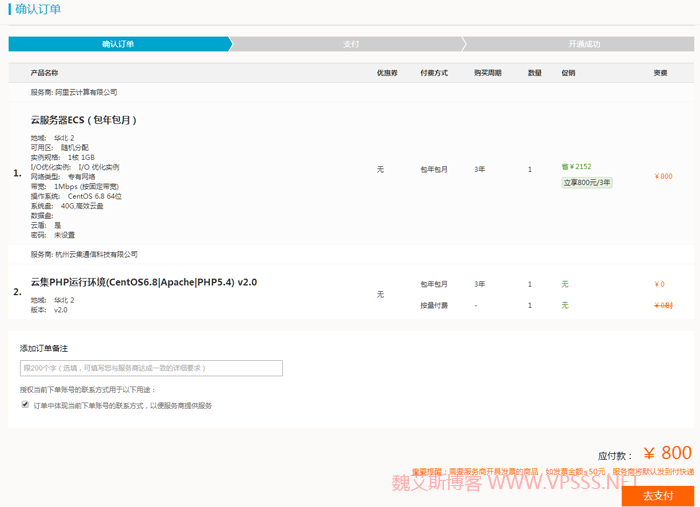Click the 购买周期 column header

pyautogui.click(x=487, y=73)
